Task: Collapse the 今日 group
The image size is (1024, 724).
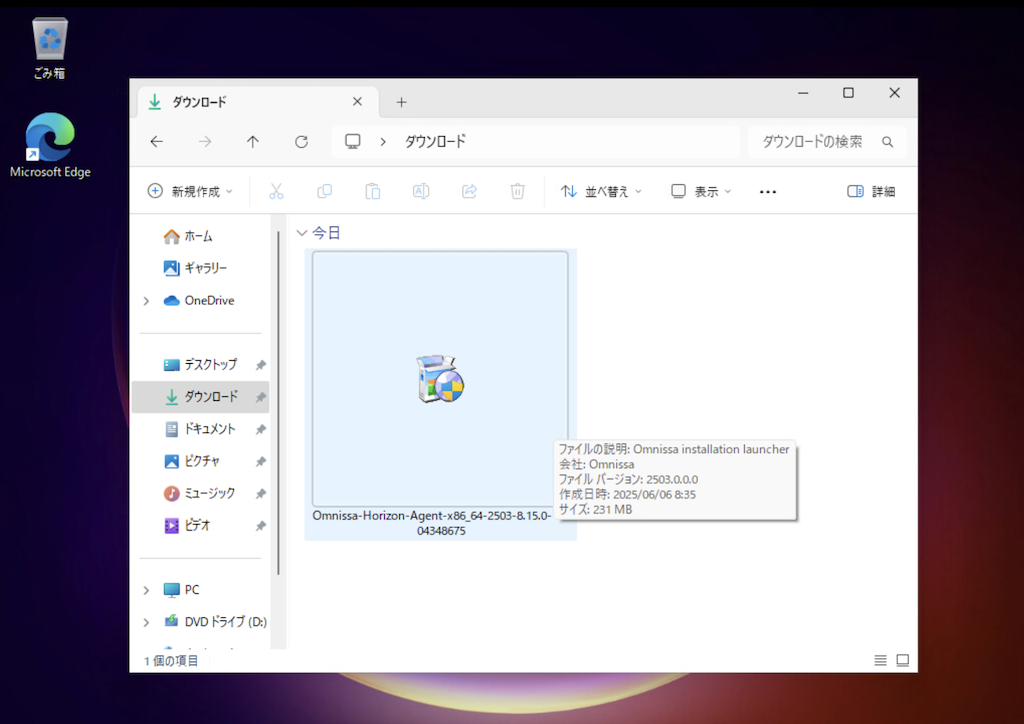Action: coord(302,233)
